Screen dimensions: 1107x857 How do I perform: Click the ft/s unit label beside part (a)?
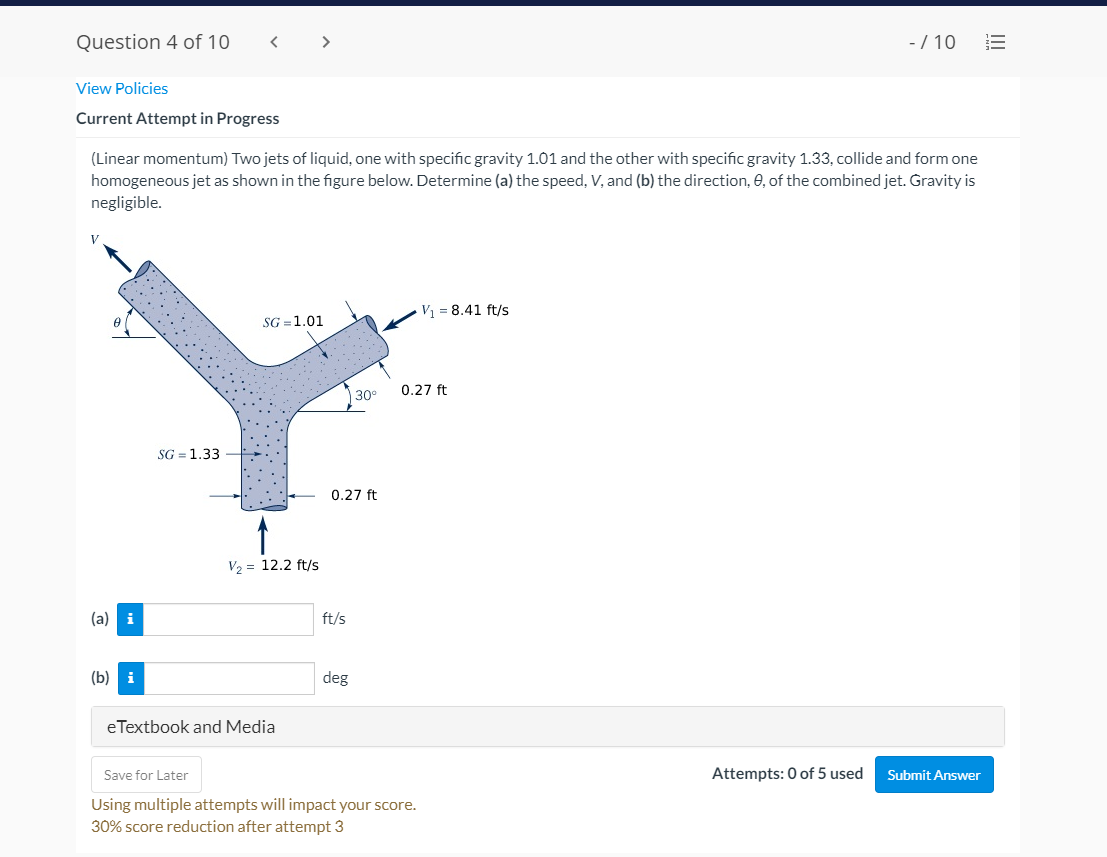pyautogui.click(x=333, y=619)
